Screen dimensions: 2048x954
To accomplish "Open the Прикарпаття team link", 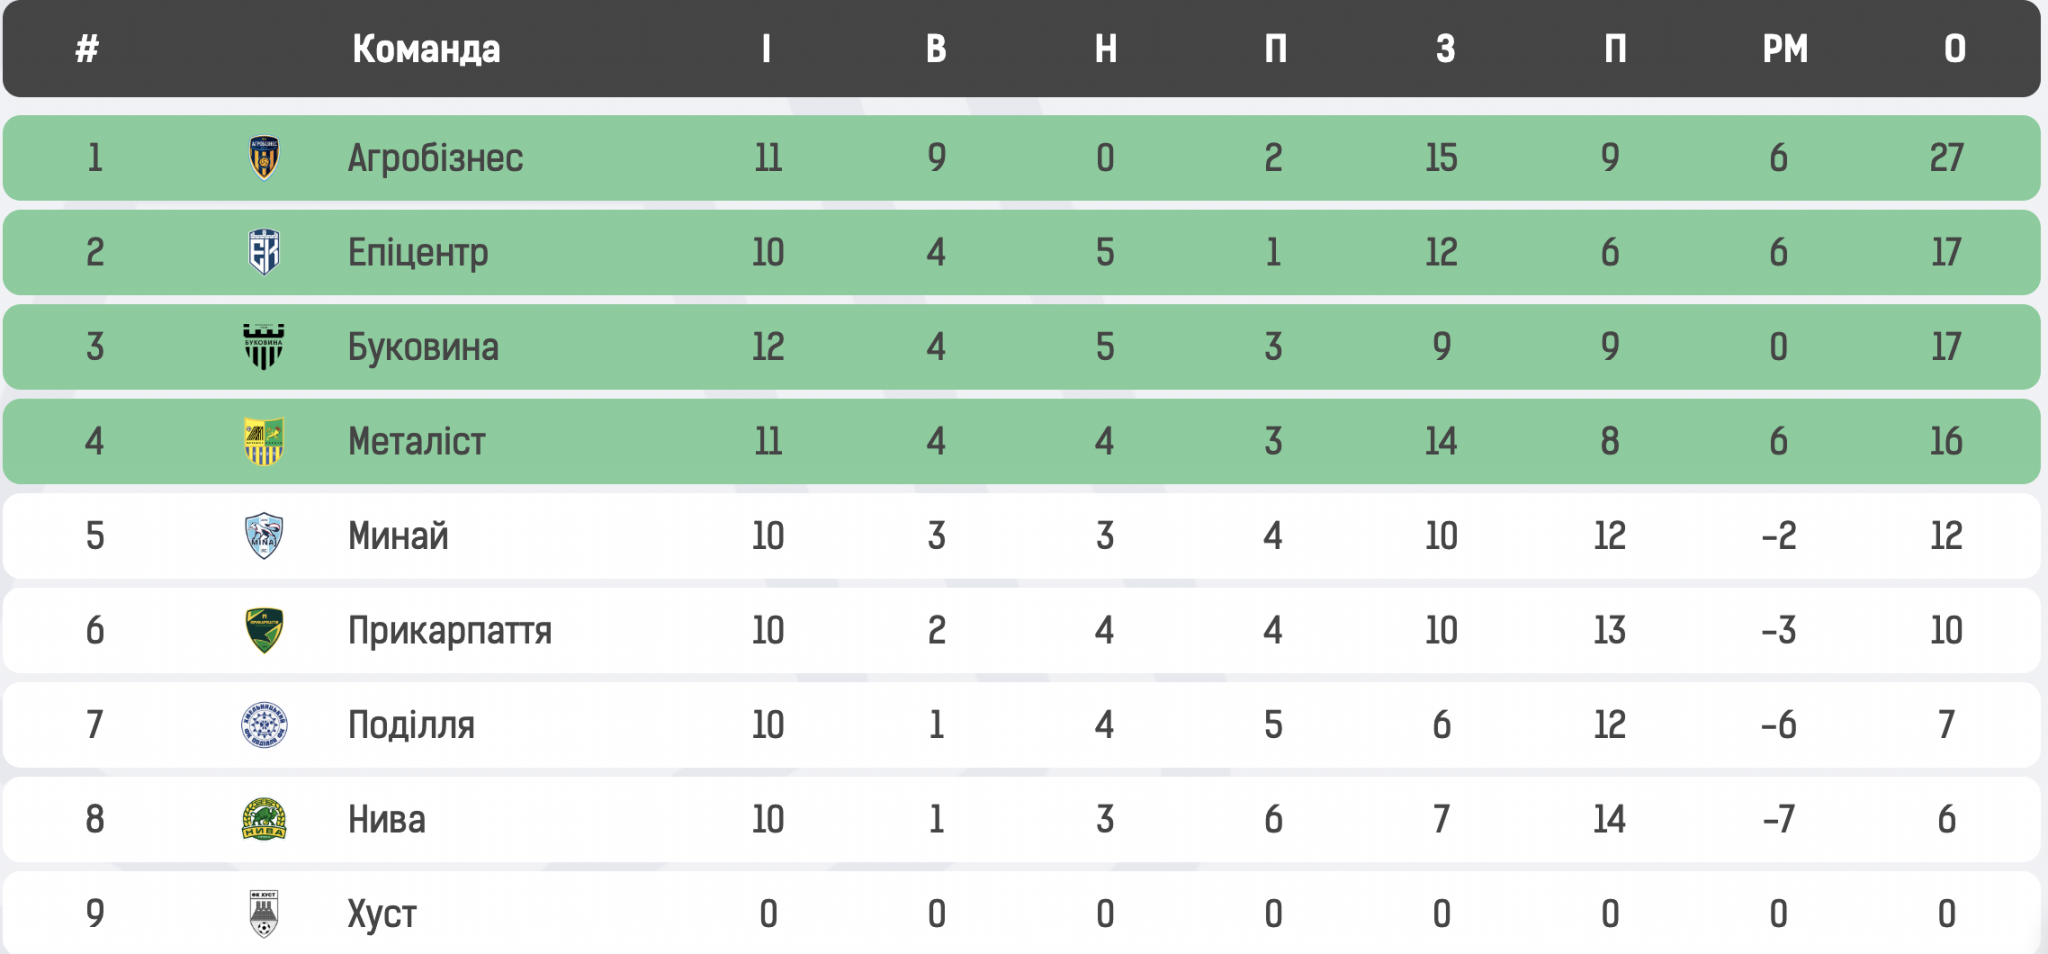I will (x=450, y=631).
